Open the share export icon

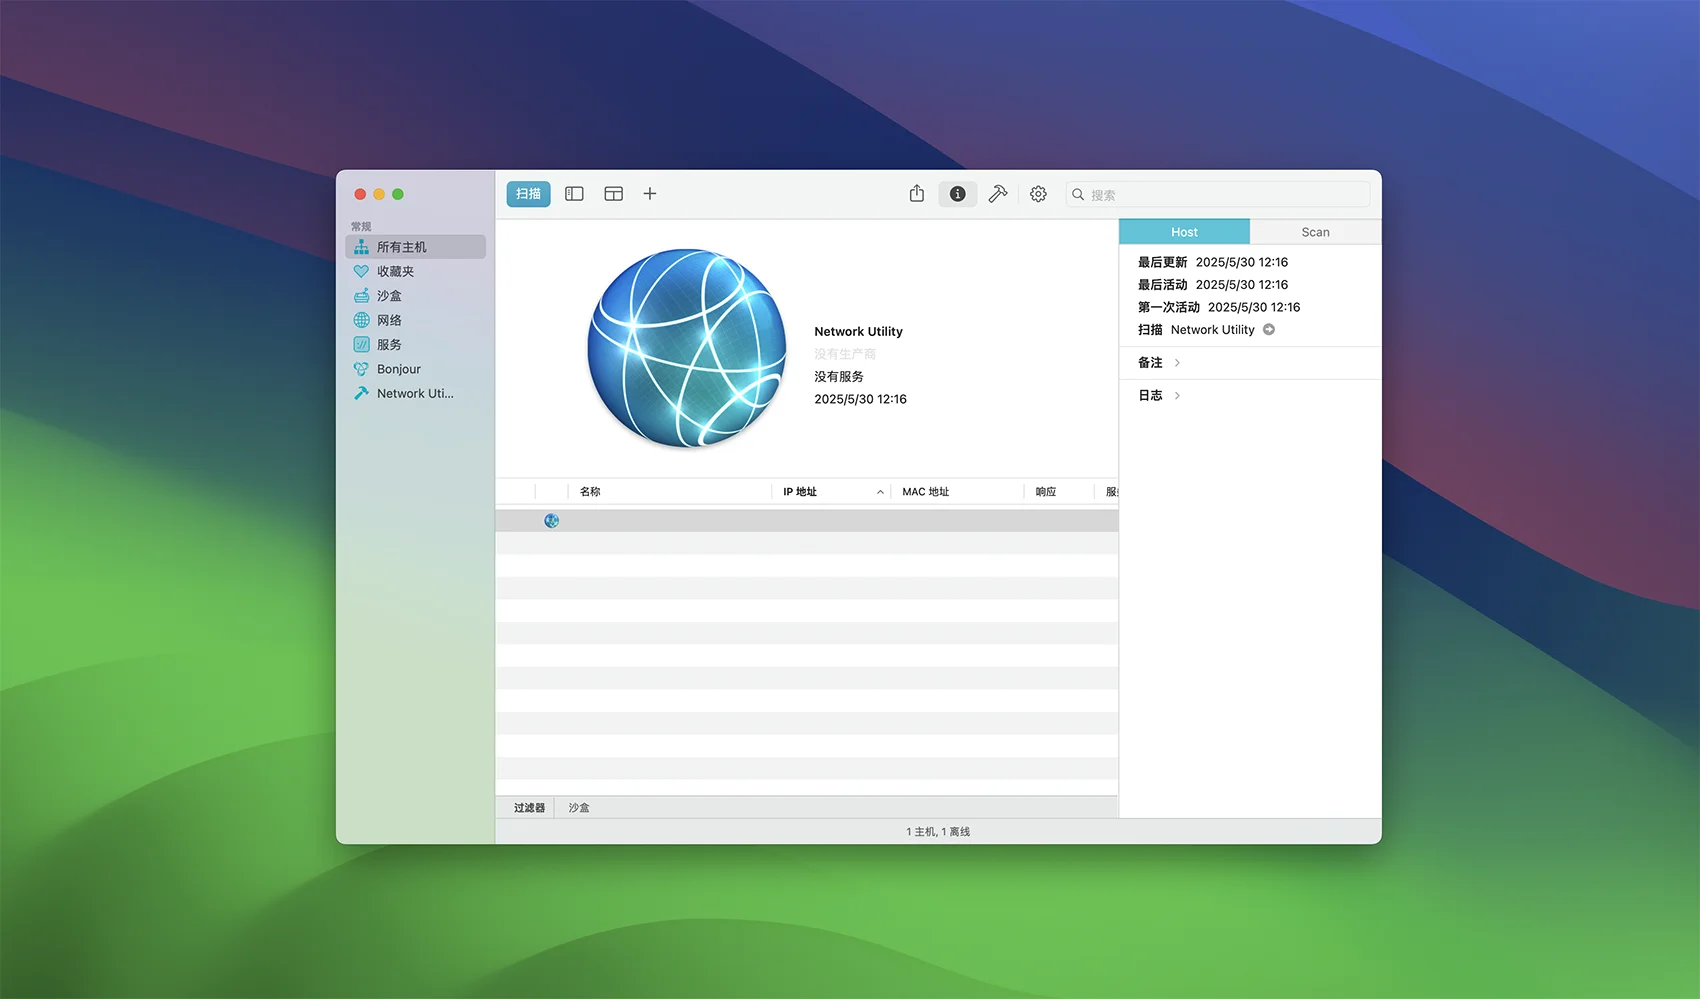click(x=917, y=194)
